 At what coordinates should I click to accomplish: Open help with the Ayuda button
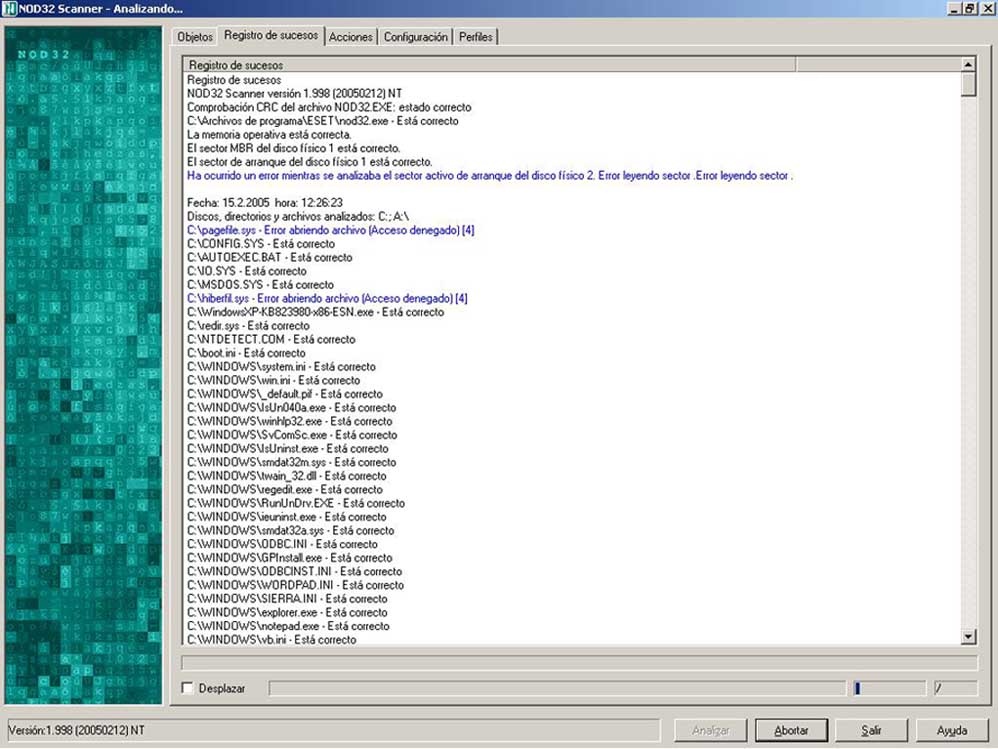pyautogui.click(x=952, y=730)
